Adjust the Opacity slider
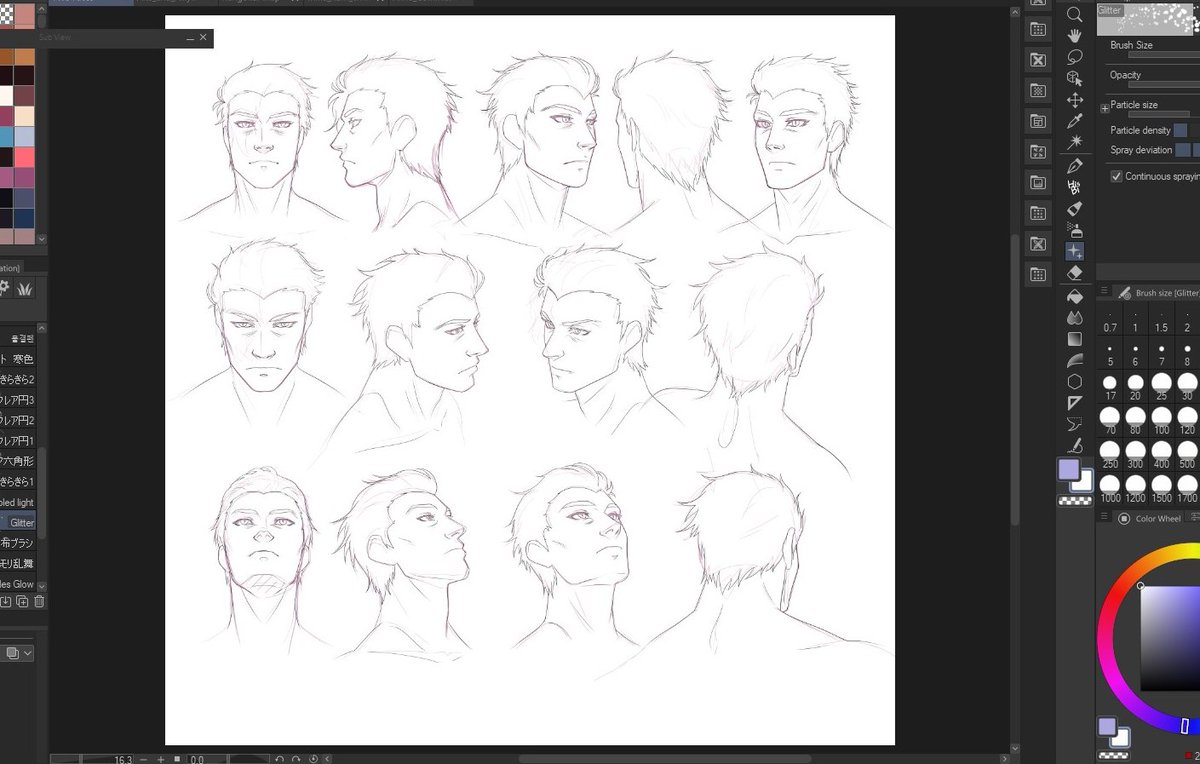1200x764 pixels. point(1163,85)
